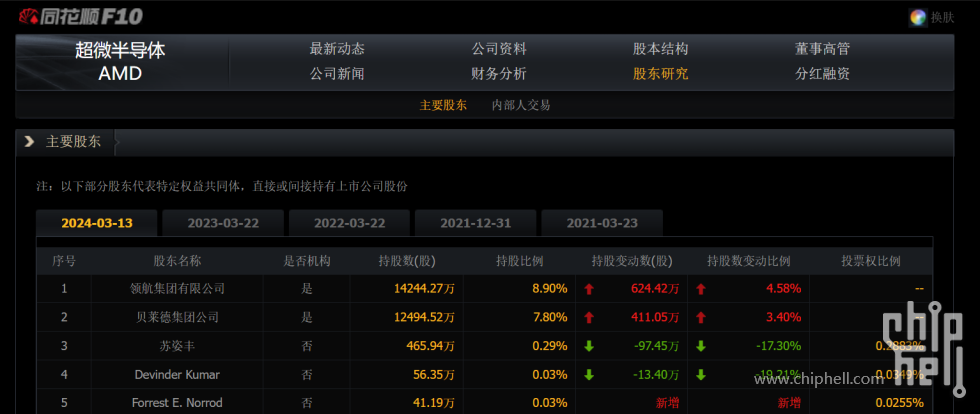This screenshot has width=980, height=414.
Task: Click shareholder 贝莱德集团公司
Action: point(178,318)
